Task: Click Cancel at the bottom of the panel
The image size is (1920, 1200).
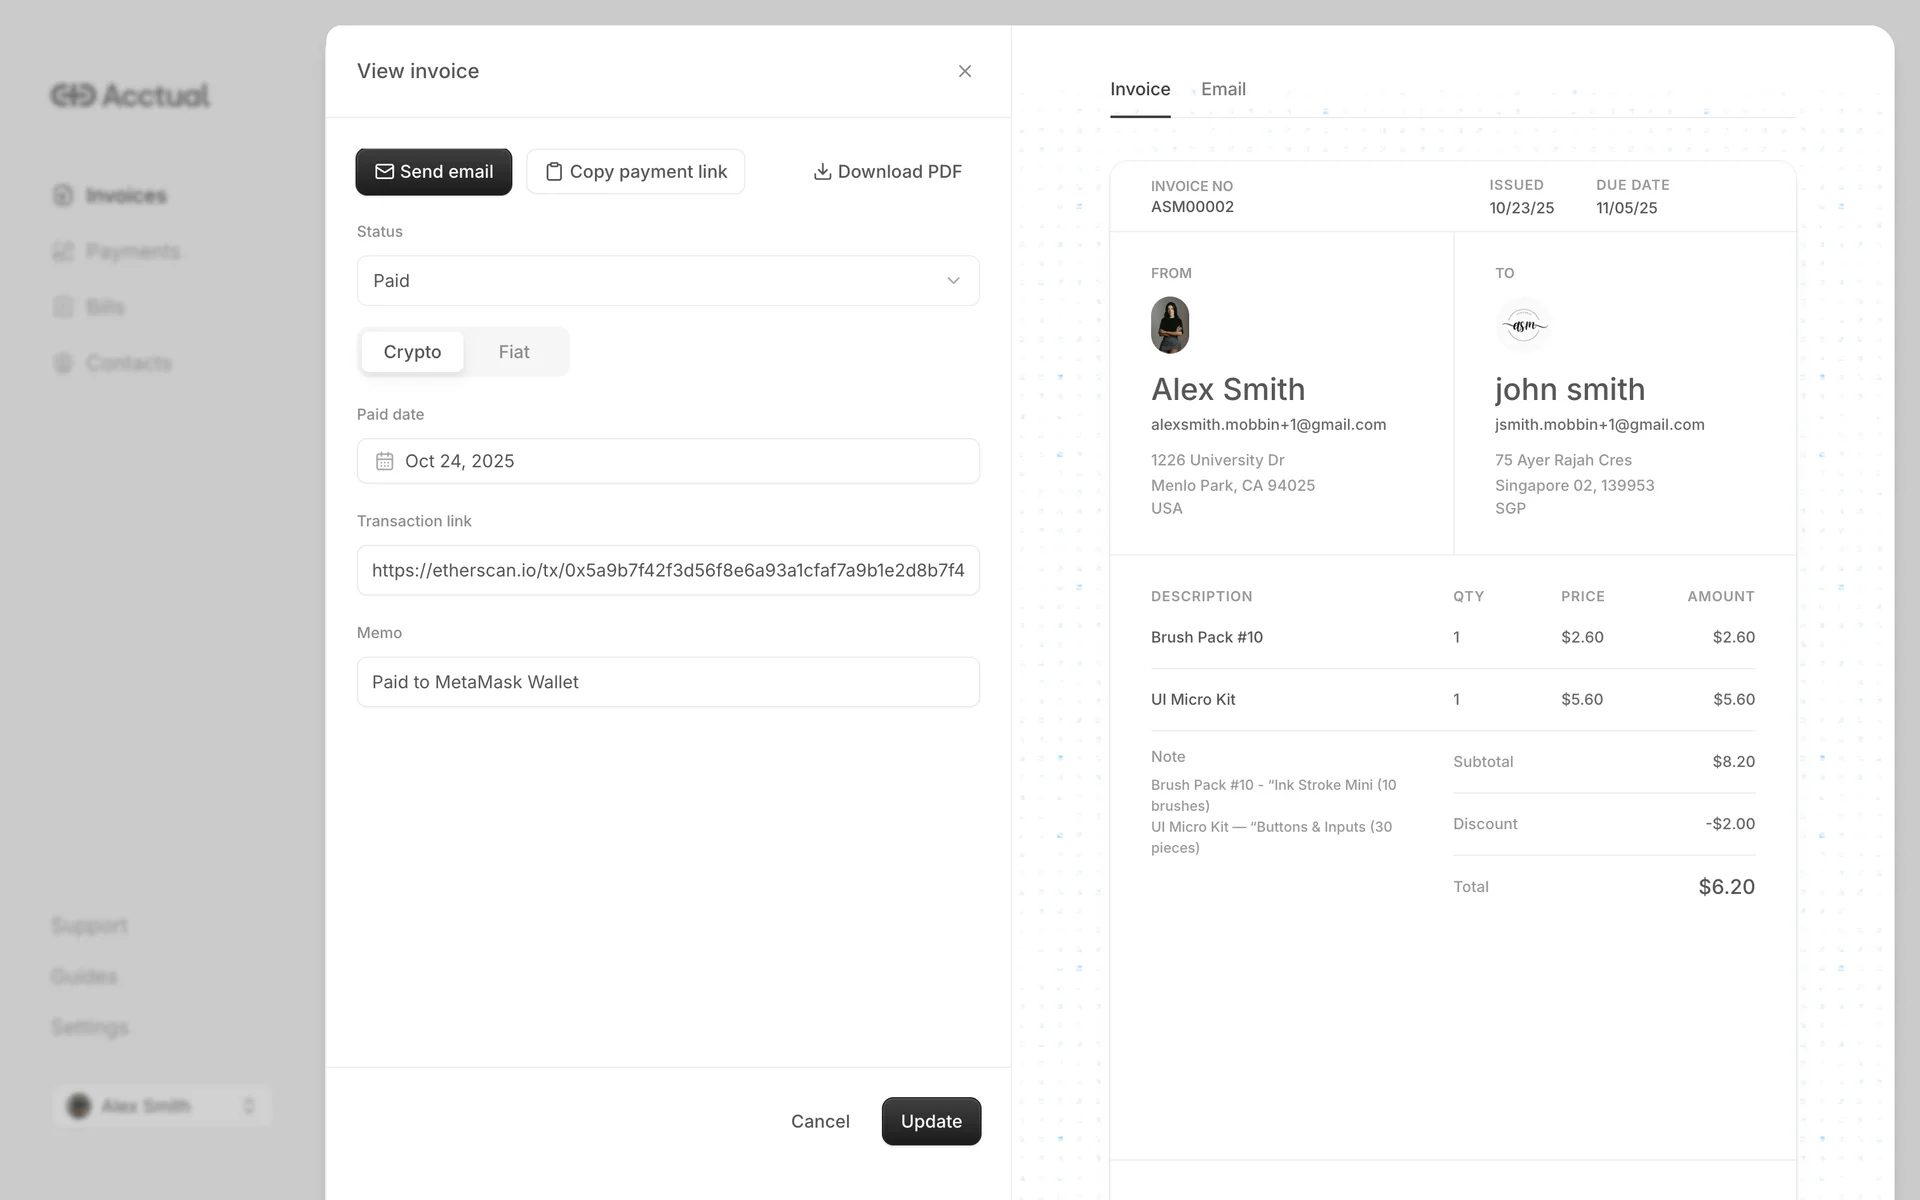Action: 820,1121
